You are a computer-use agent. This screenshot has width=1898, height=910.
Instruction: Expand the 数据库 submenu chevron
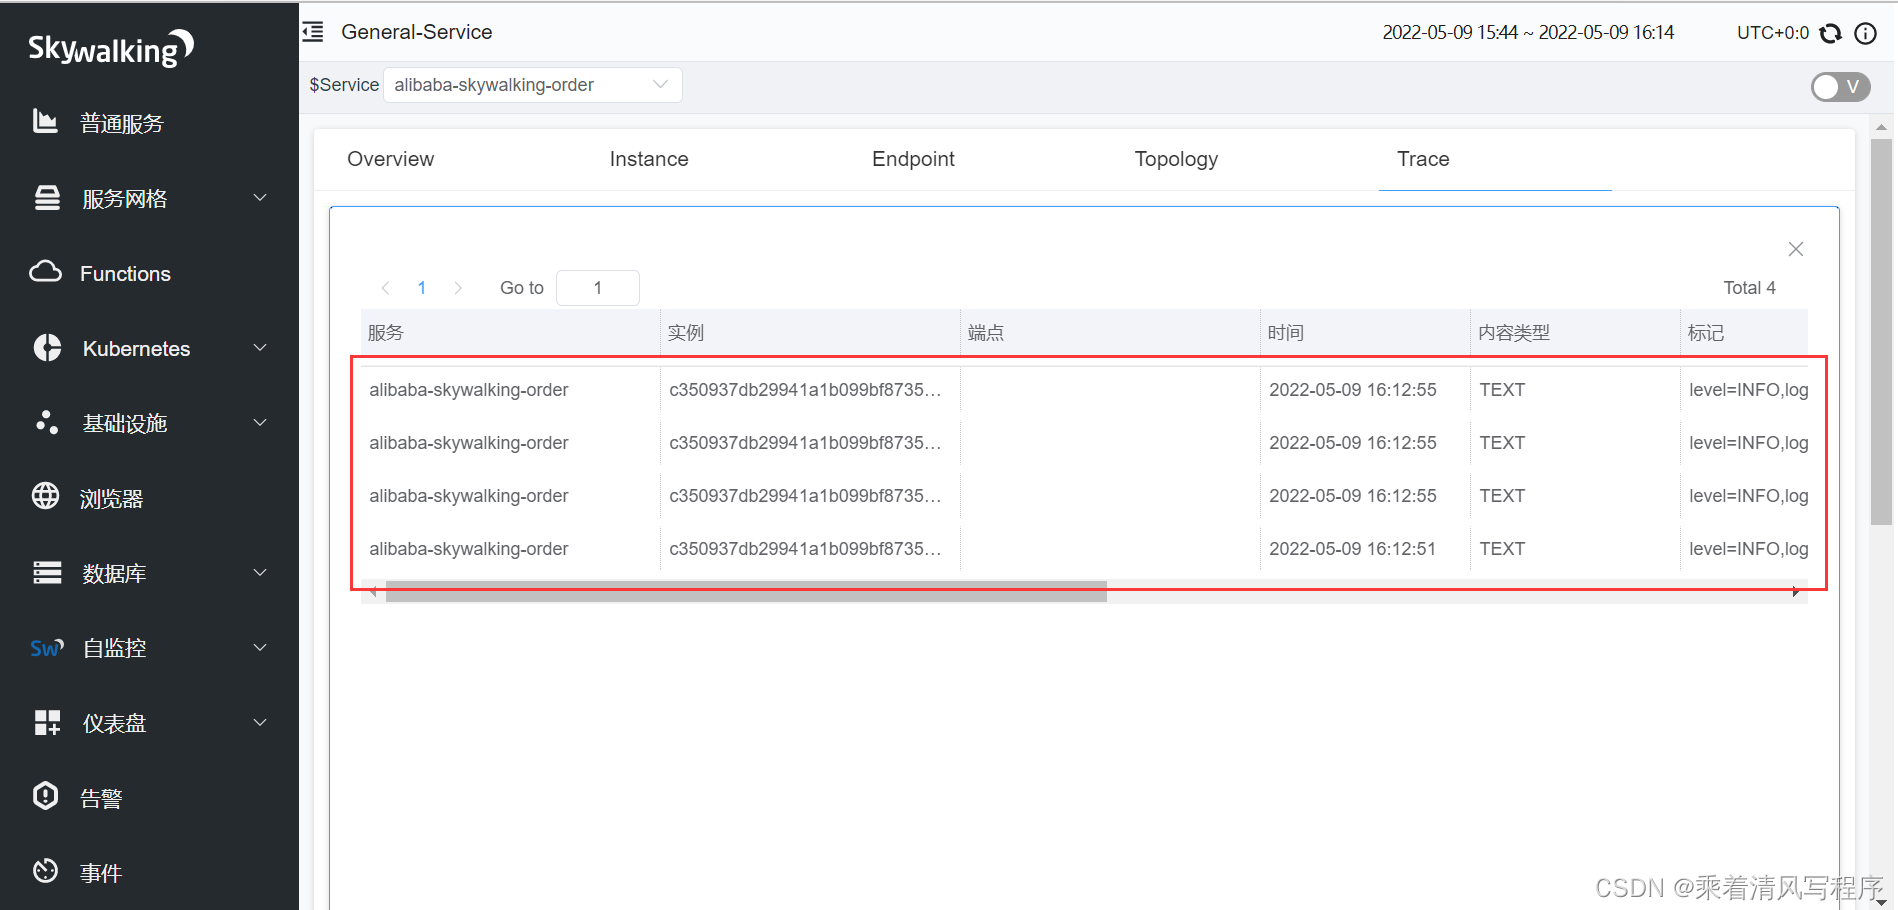pyautogui.click(x=260, y=573)
